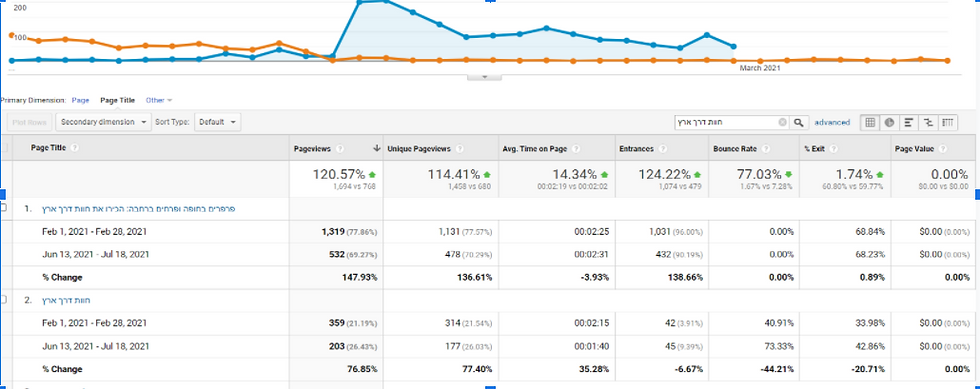Click the Pageviews sort arrow
The image size is (980, 389).
[376, 149]
